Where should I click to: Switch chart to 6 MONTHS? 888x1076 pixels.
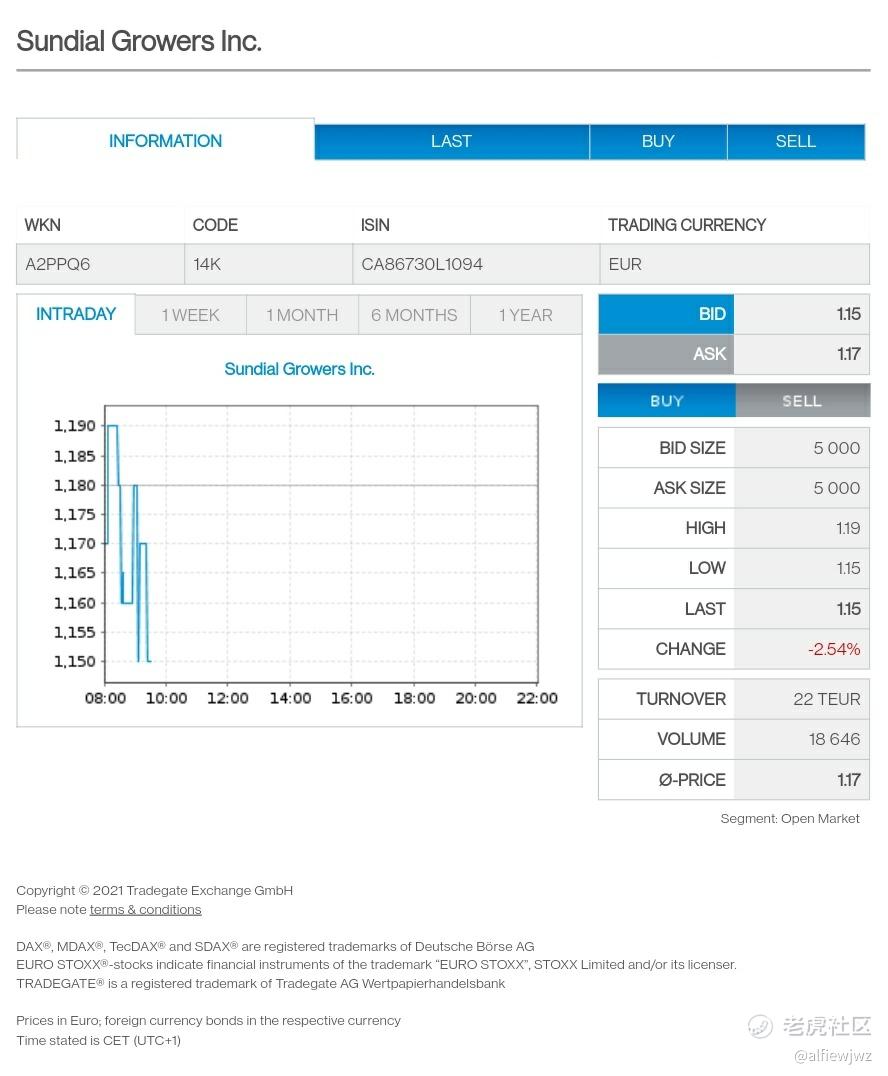pos(414,315)
